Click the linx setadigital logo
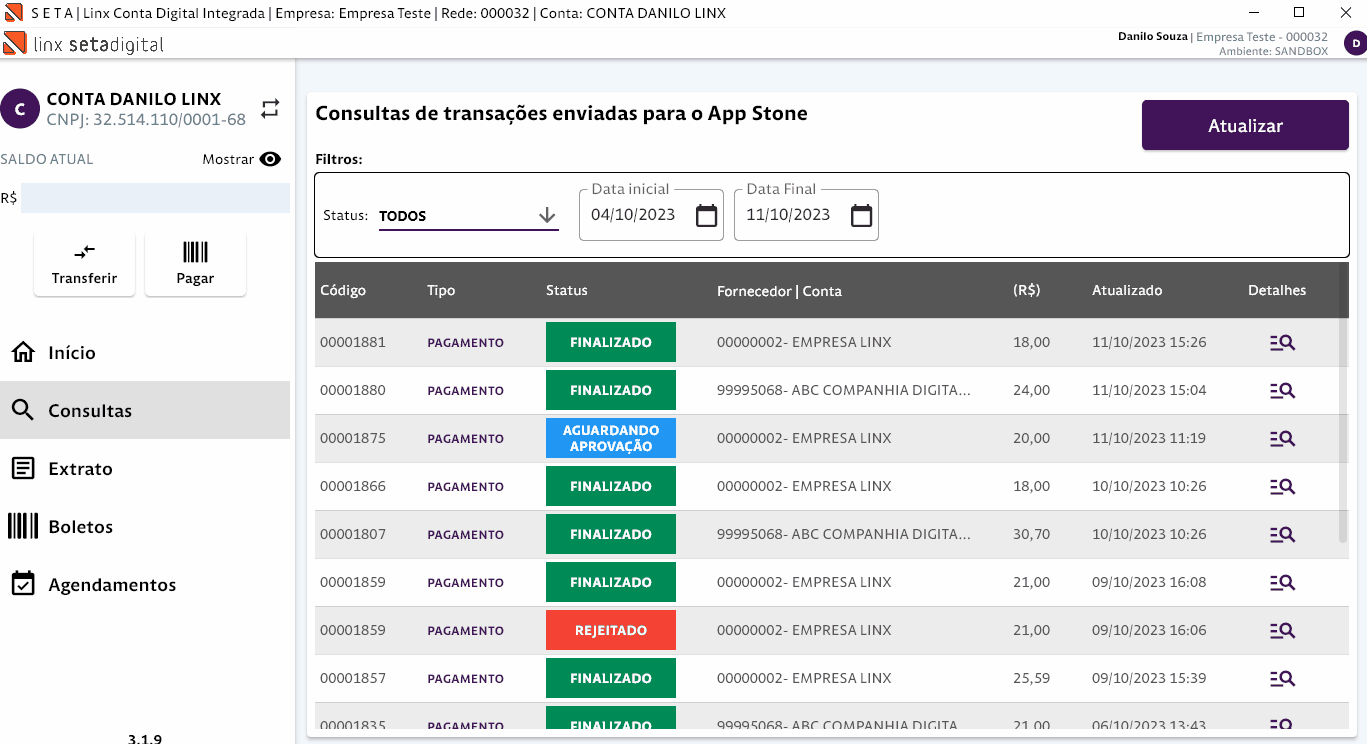Viewport: 1367px width, 744px height. coord(84,44)
